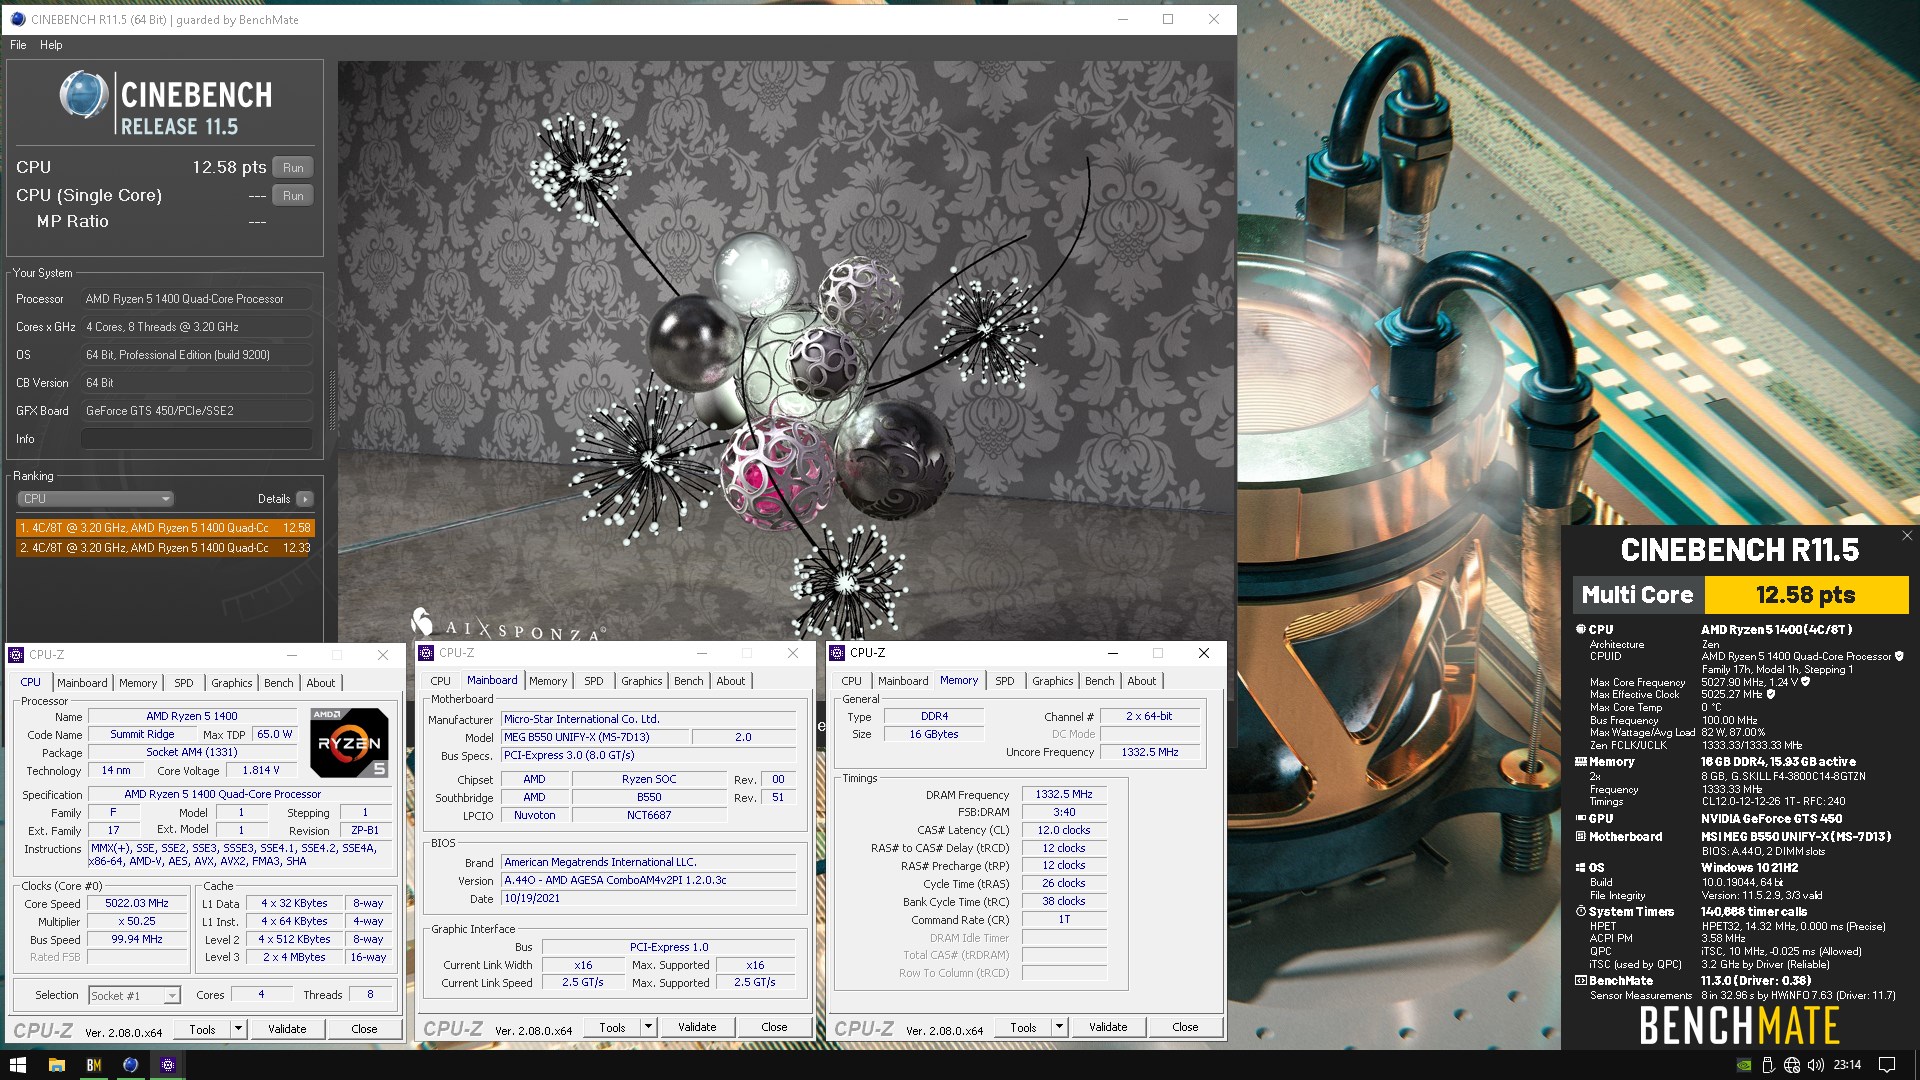Viewport: 1920px width, 1080px height.
Task: Click title bar icon of CPU-Z Mainboard window
Action: point(426,653)
